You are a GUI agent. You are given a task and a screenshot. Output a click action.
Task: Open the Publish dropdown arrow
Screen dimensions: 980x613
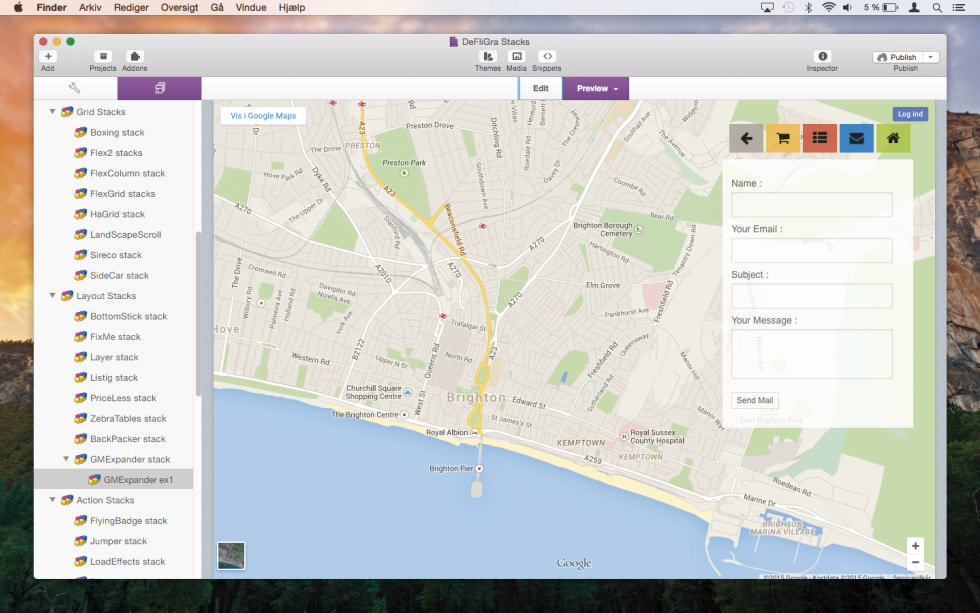coord(931,57)
